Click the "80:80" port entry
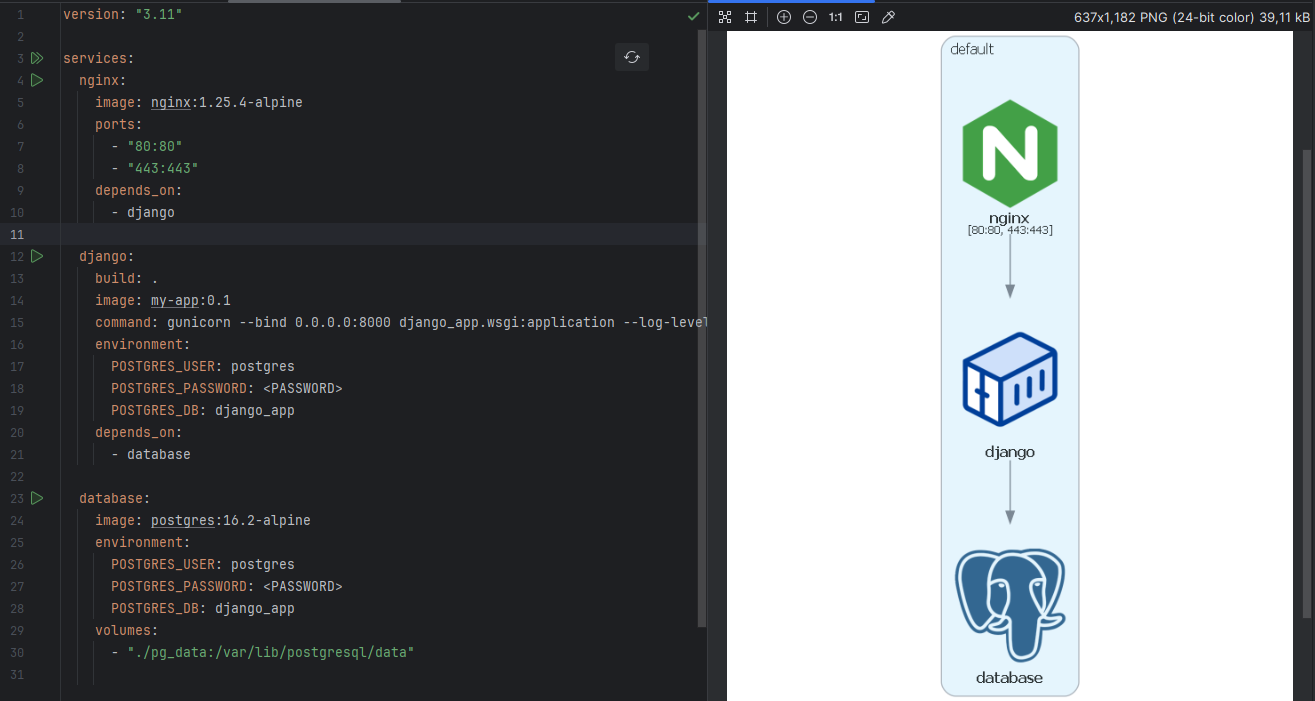This screenshot has height=701, width=1315. coord(155,146)
